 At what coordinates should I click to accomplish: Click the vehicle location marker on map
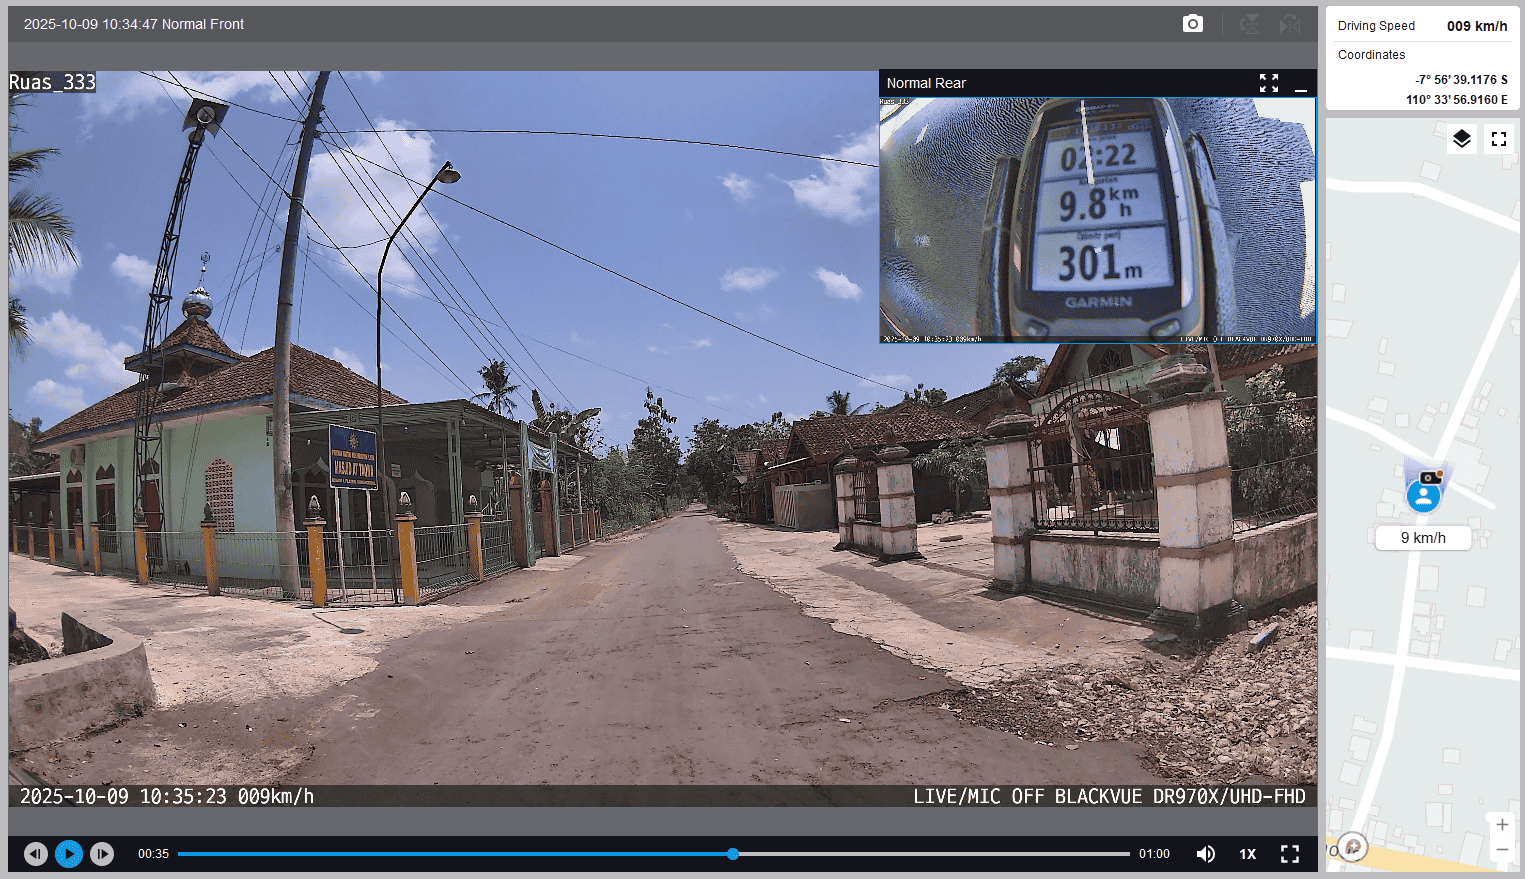tap(1423, 495)
